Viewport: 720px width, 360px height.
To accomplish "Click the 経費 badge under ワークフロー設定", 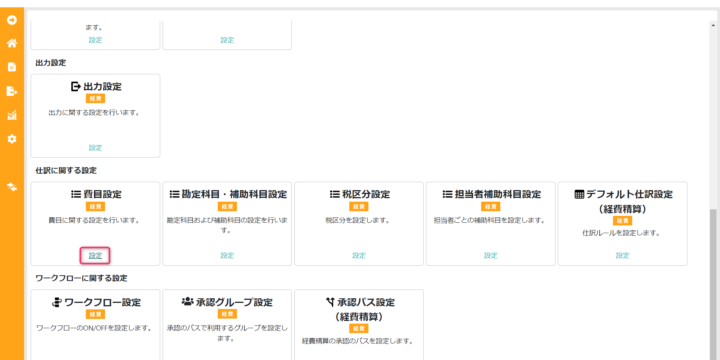I will (96, 315).
